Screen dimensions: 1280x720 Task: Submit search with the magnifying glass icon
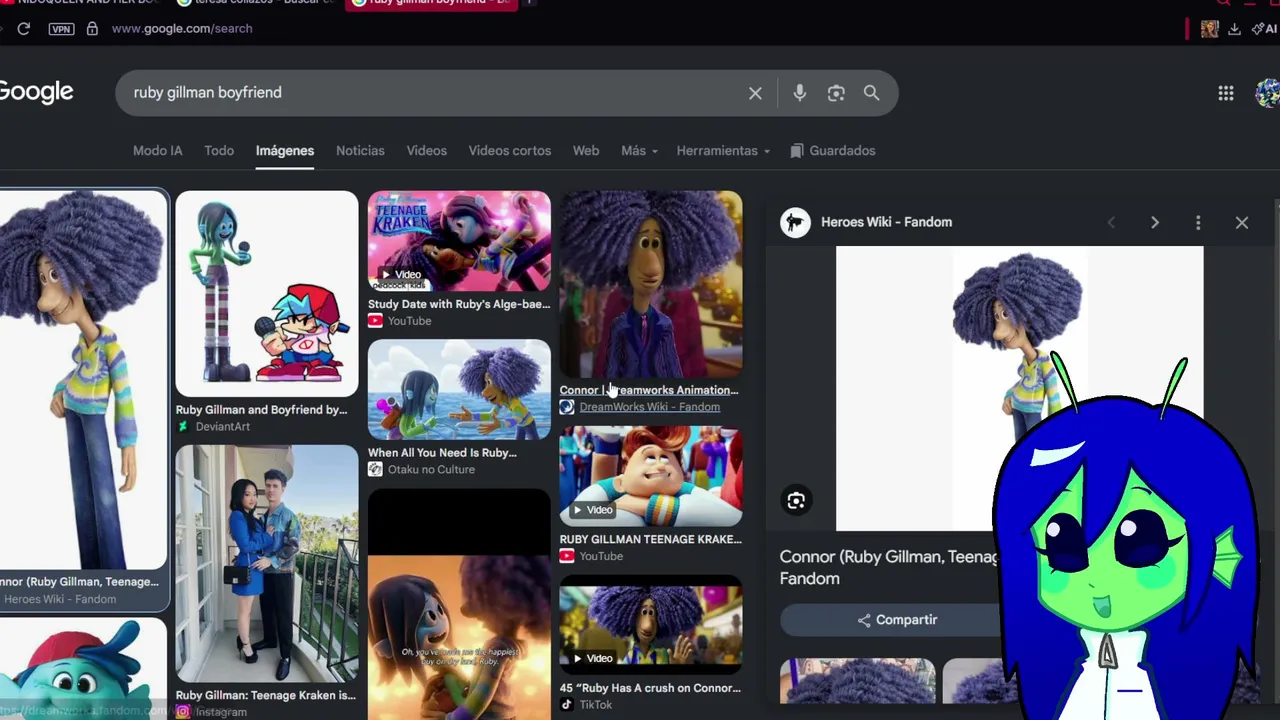(x=872, y=93)
